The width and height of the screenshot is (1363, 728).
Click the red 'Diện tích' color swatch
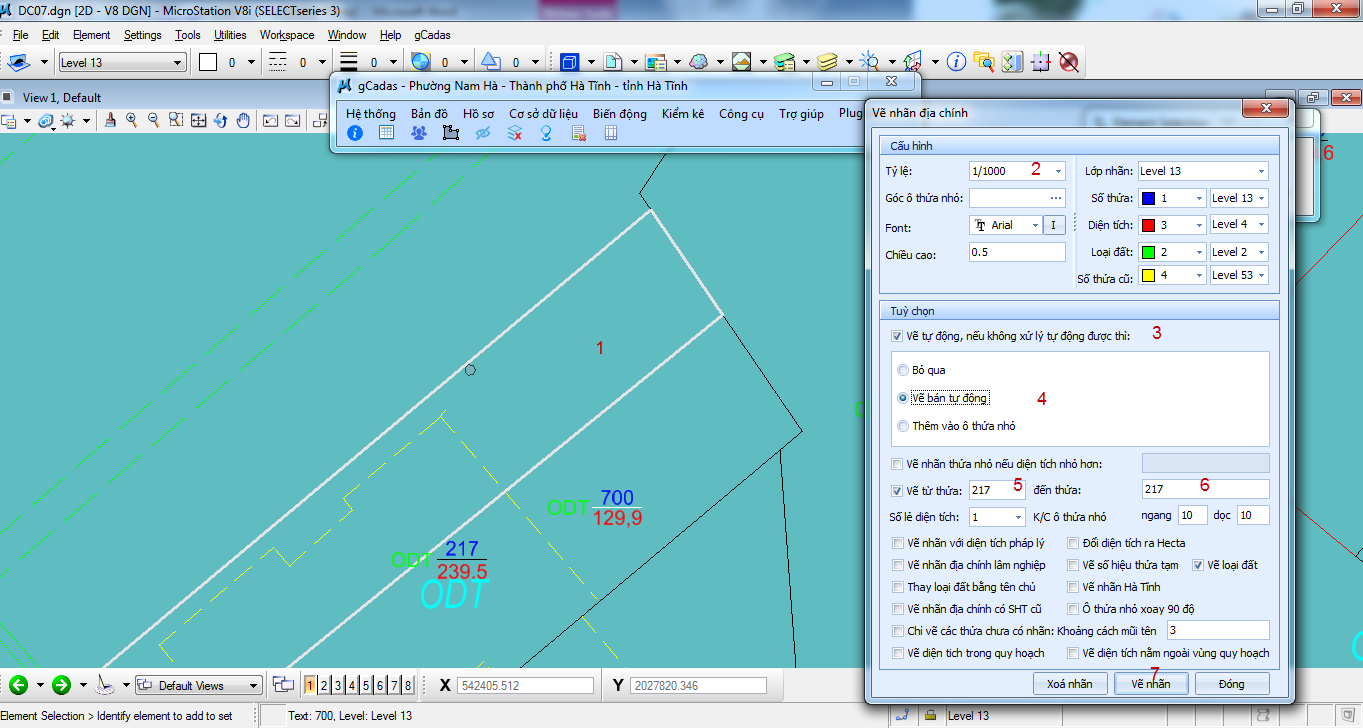click(1149, 225)
